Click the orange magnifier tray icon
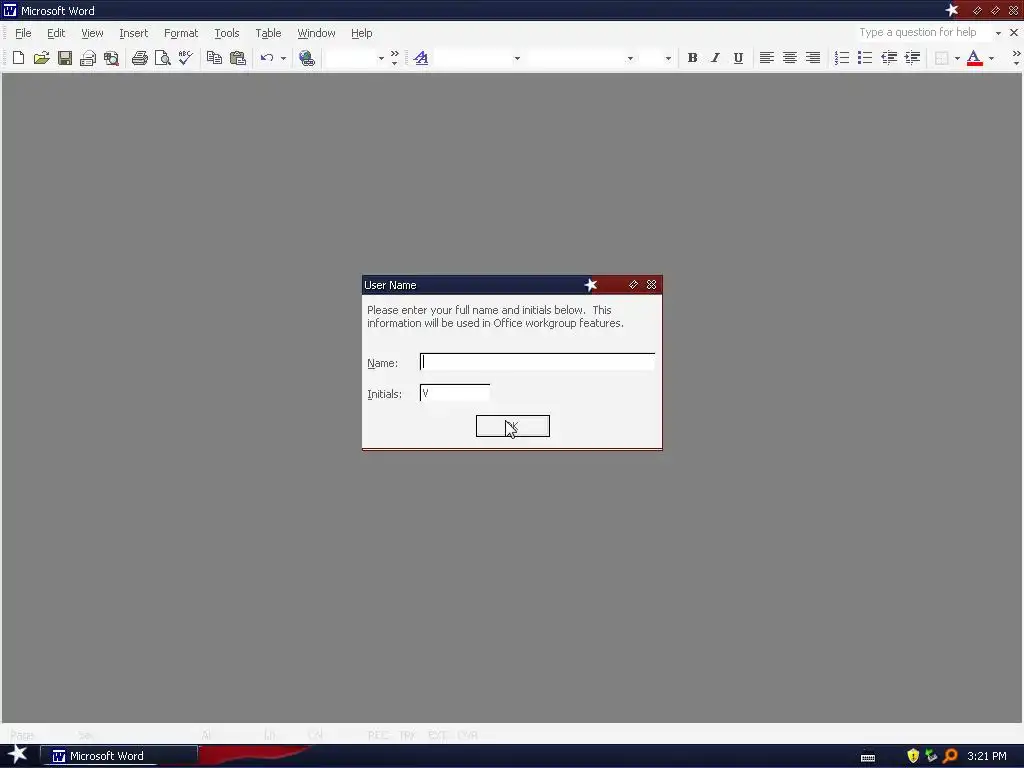 pos(950,756)
